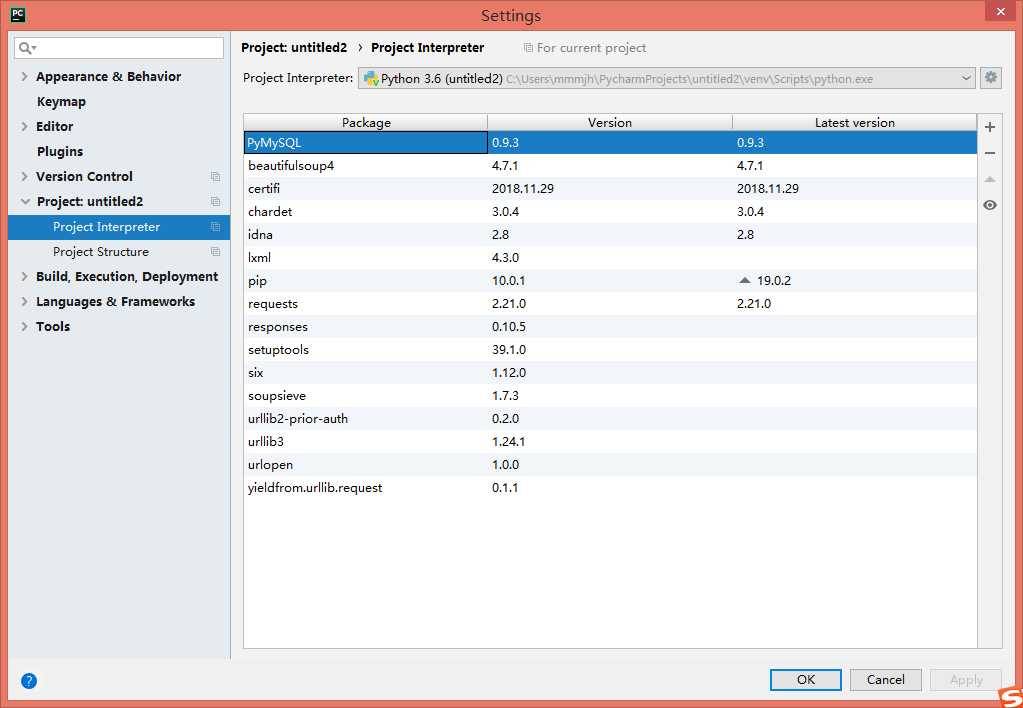
Task: Select the idna package row
Action: (610, 234)
